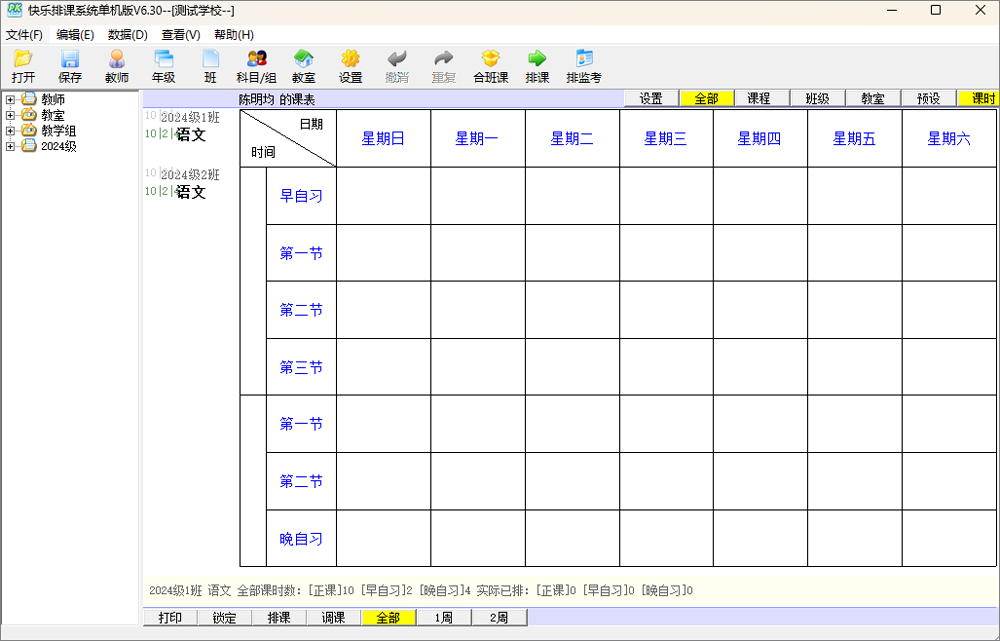
Task: Open the 设置 (Settings) gear icon
Action: tap(350, 66)
